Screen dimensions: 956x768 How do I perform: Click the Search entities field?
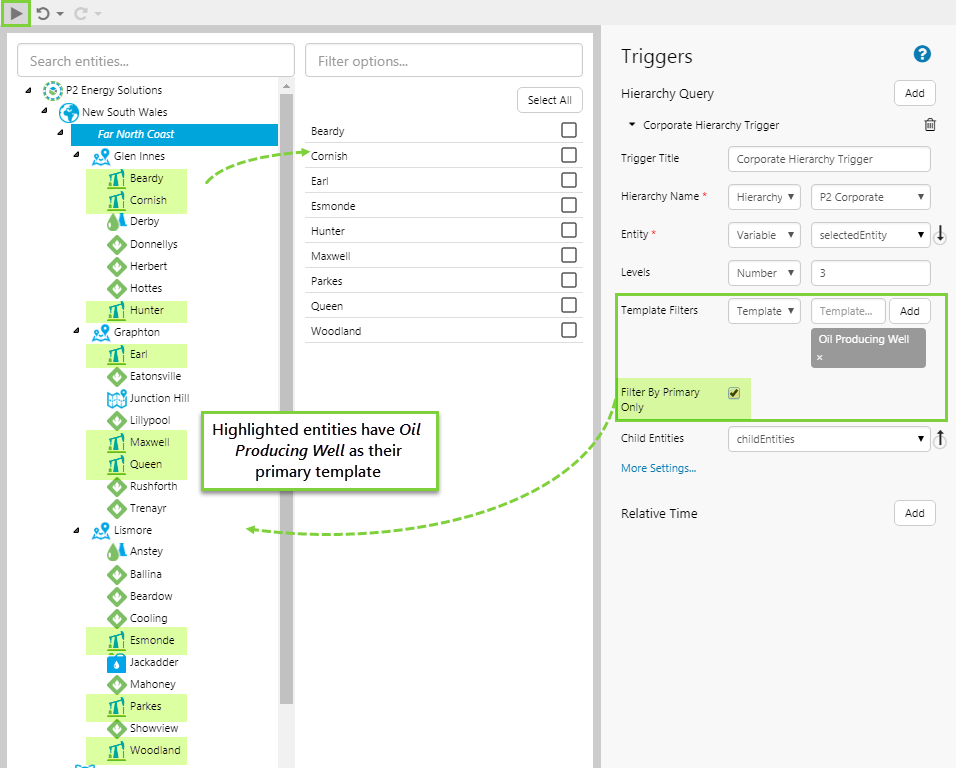[x=155, y=60]
